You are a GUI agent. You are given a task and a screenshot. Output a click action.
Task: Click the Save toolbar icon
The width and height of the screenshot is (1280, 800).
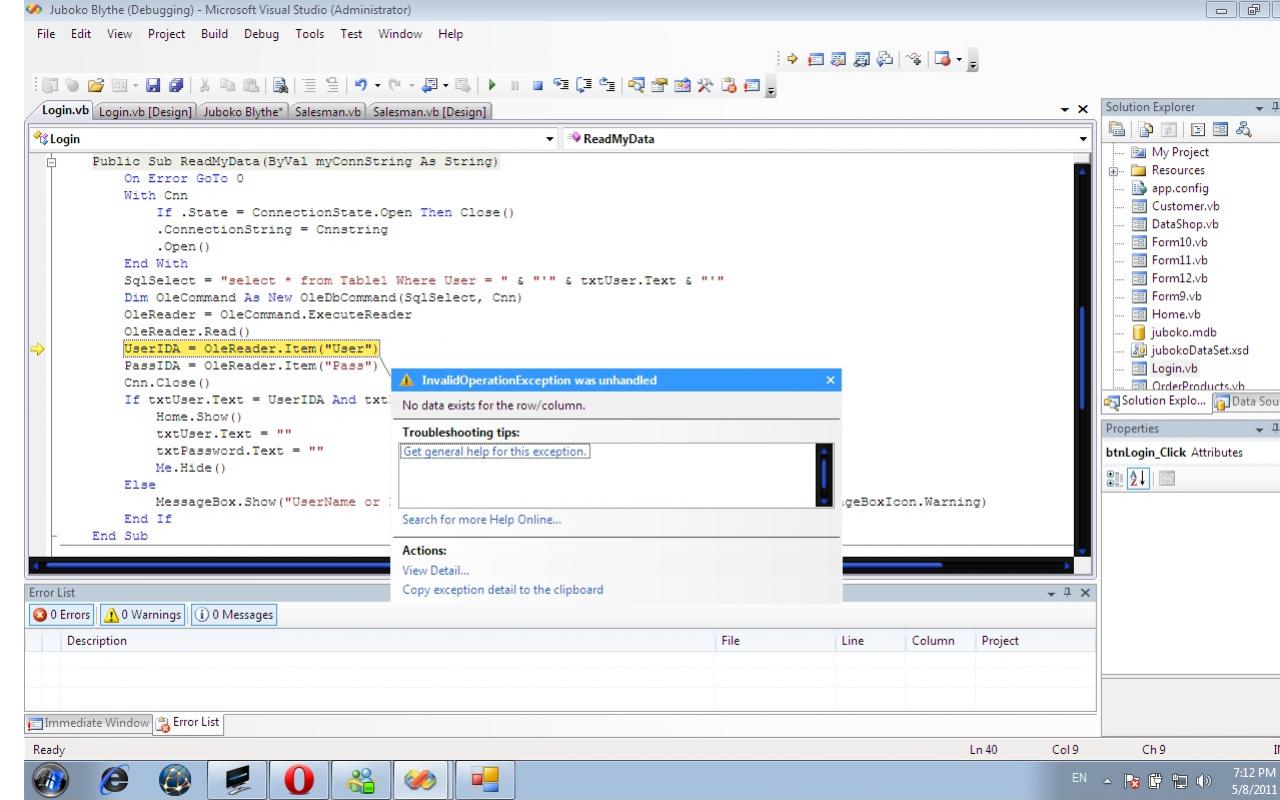coord(153,86)
